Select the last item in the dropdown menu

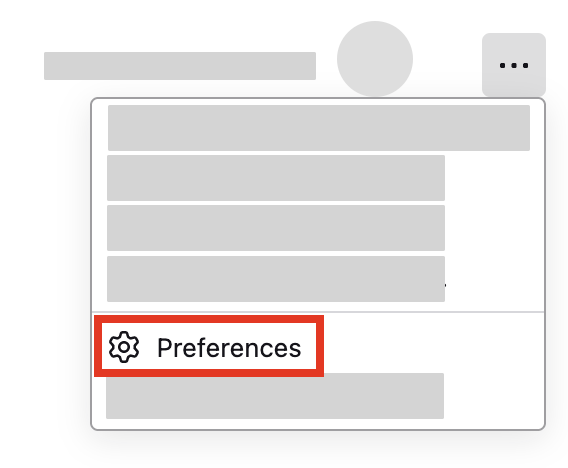[x=275, y=396]
